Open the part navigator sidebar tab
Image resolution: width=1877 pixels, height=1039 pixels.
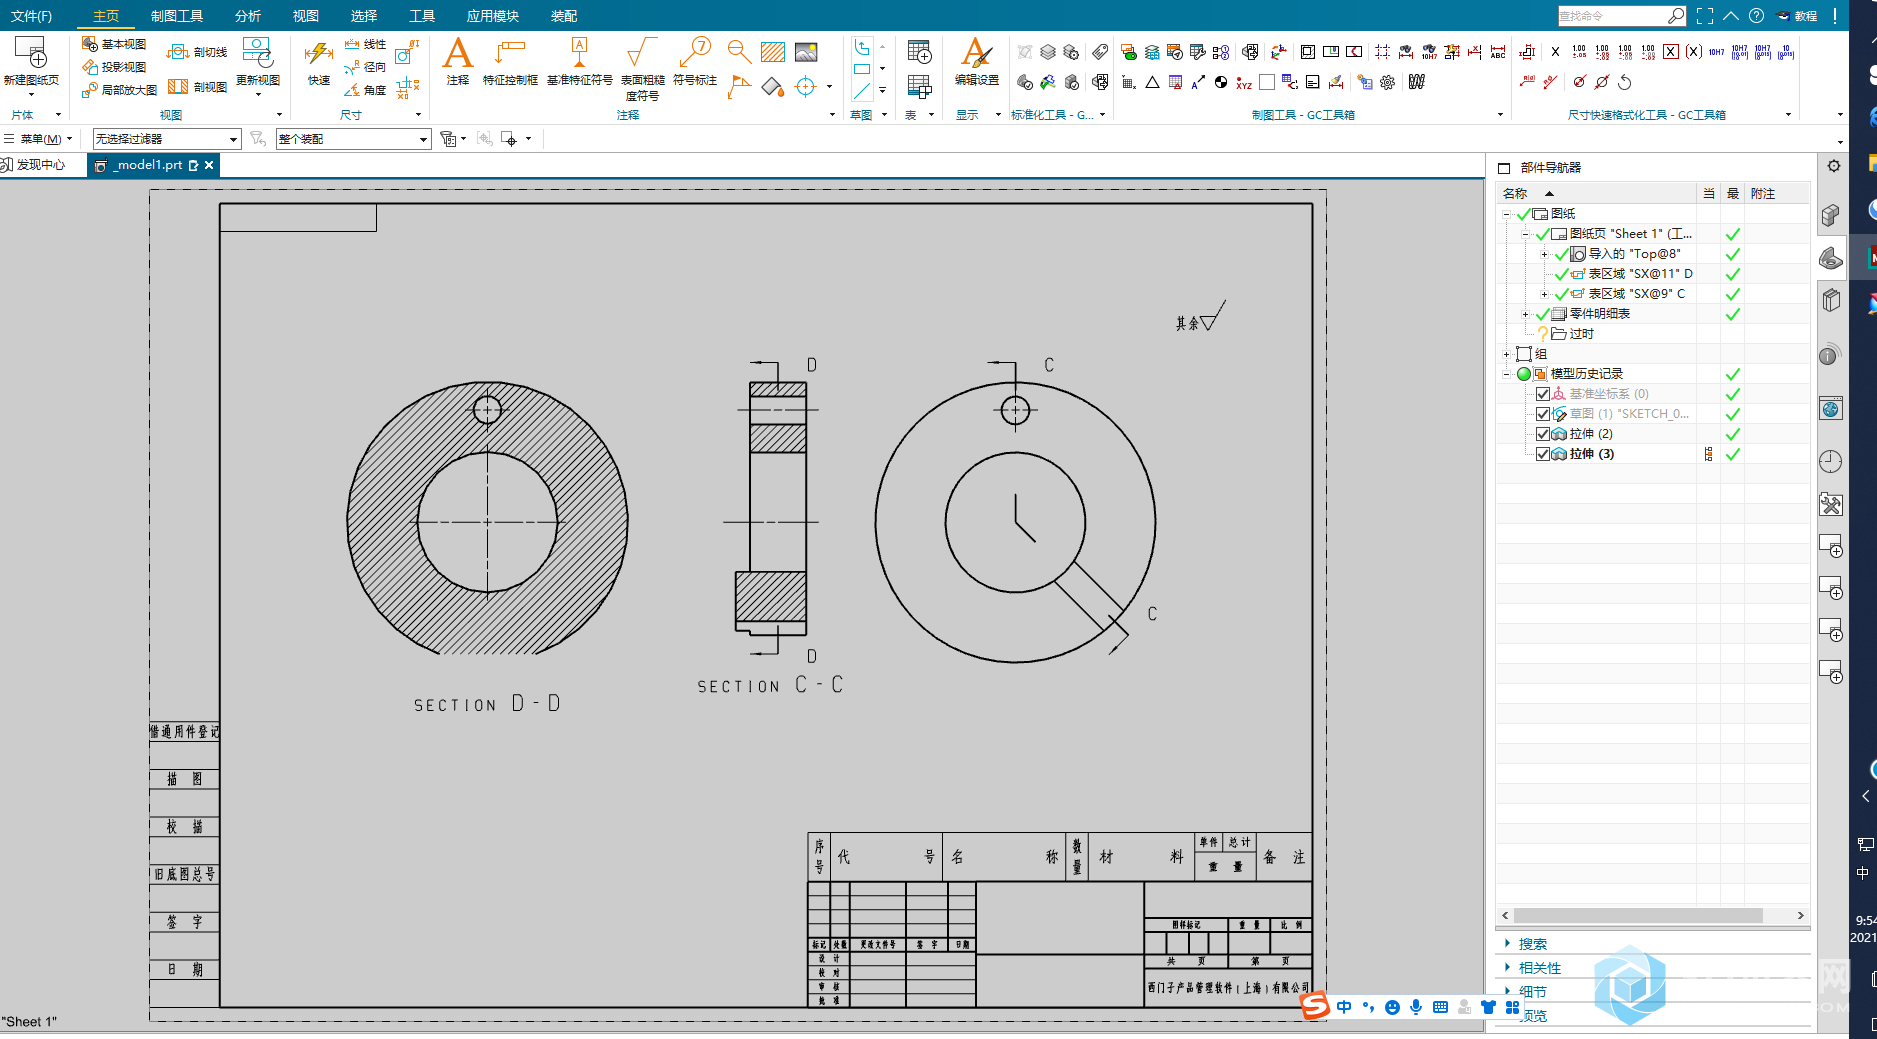[1831, 259]
